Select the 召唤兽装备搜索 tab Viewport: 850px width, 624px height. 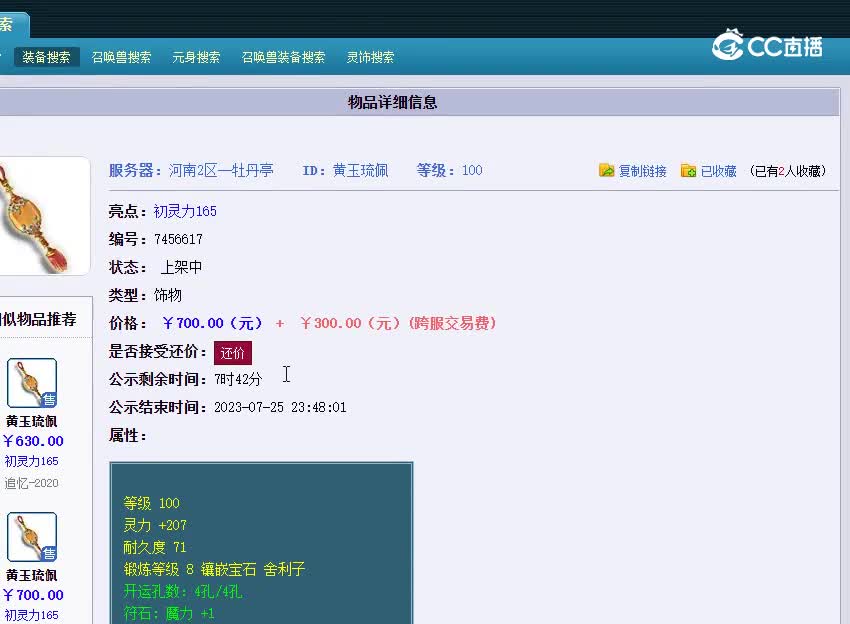(284, 57)
